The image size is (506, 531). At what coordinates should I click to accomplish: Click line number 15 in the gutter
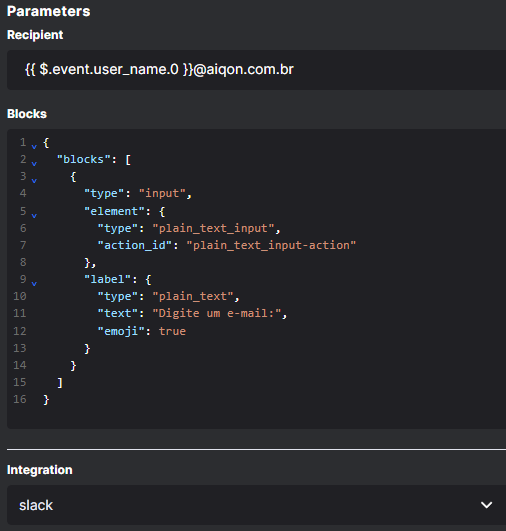pos(20,382)
